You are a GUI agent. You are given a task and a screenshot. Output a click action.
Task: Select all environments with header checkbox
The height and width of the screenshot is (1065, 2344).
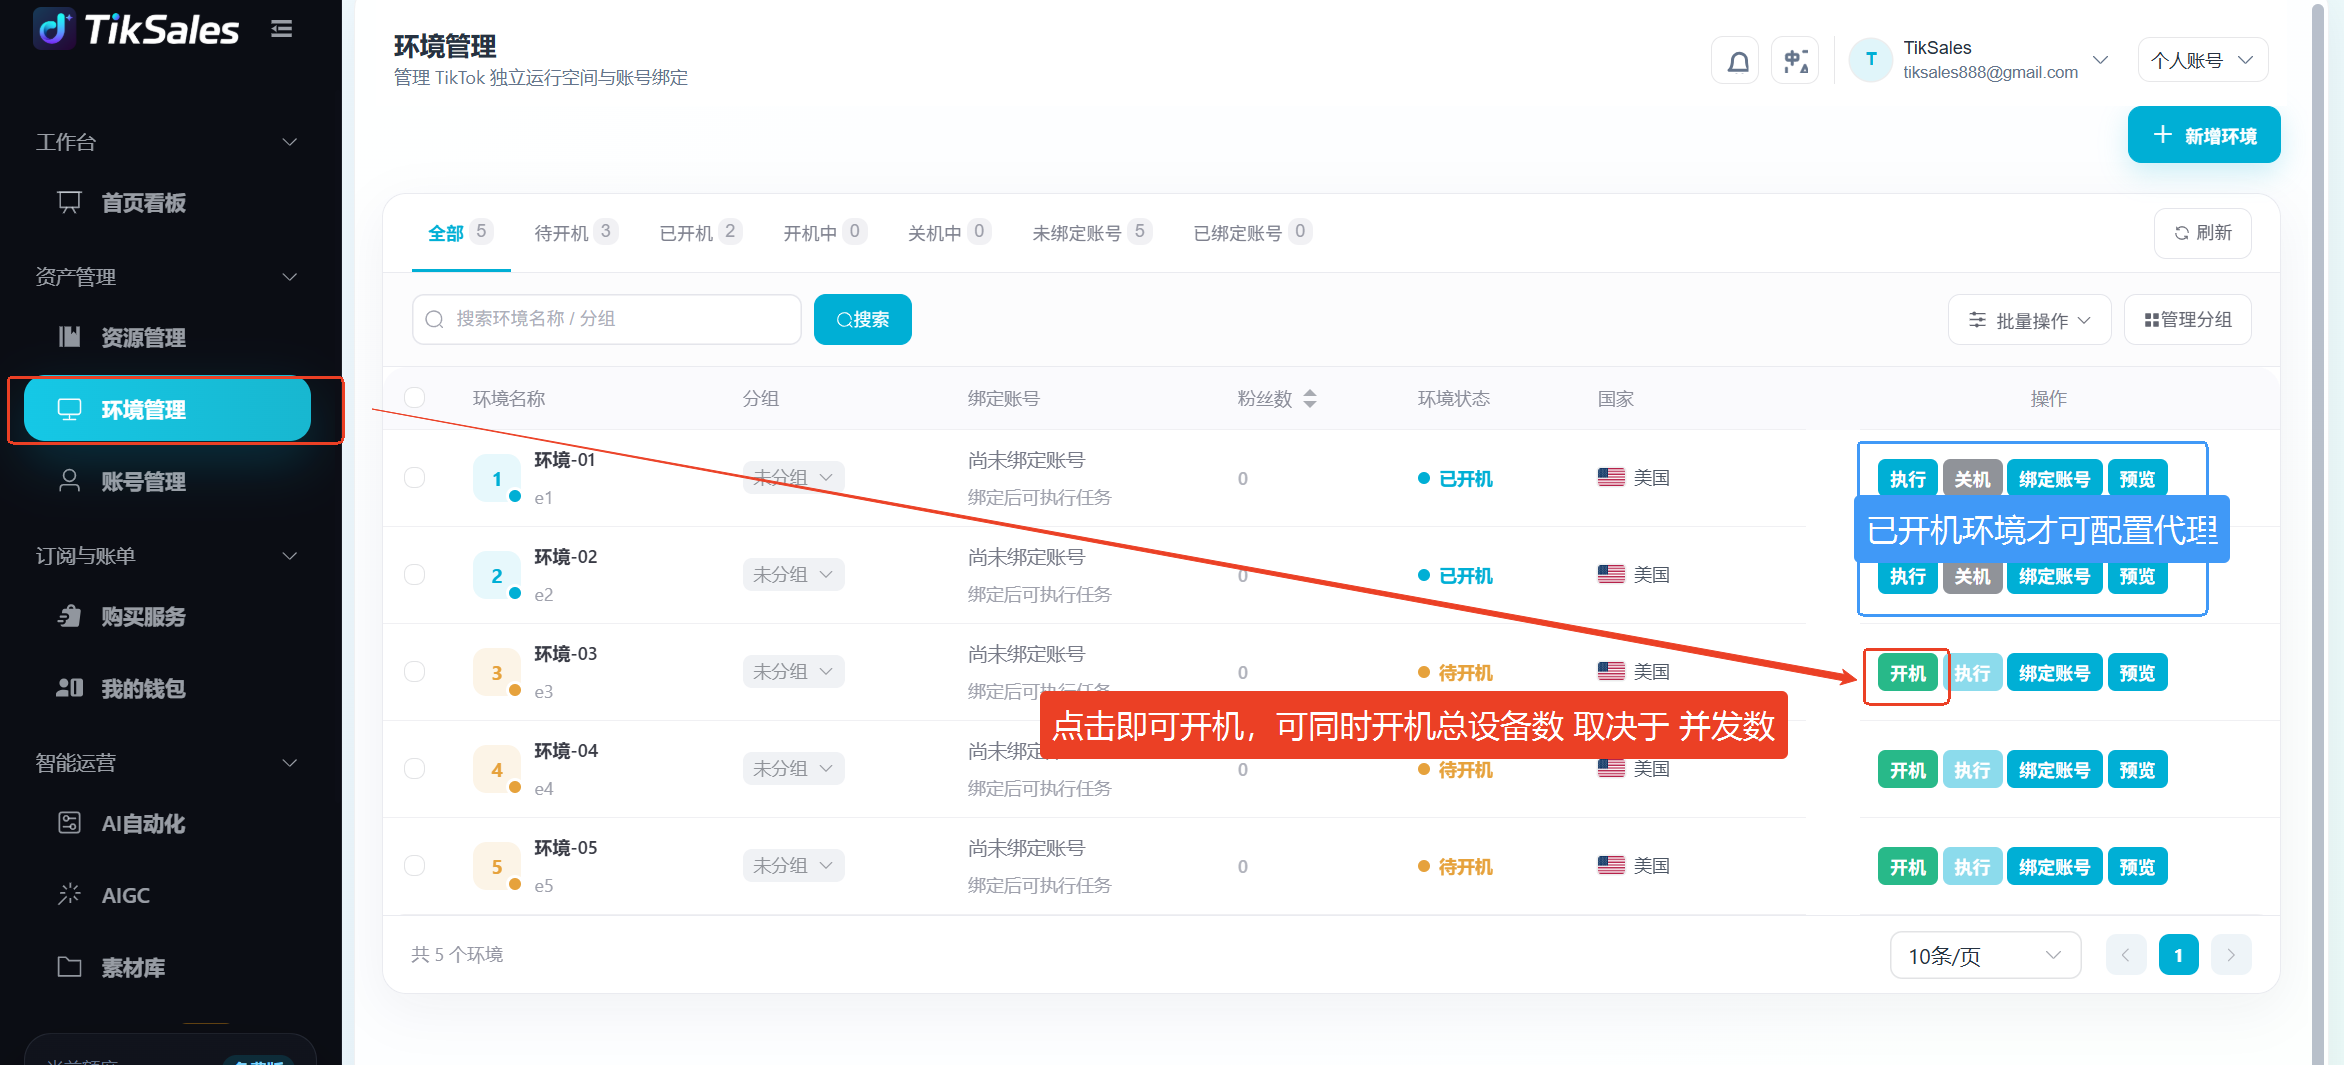414,397
